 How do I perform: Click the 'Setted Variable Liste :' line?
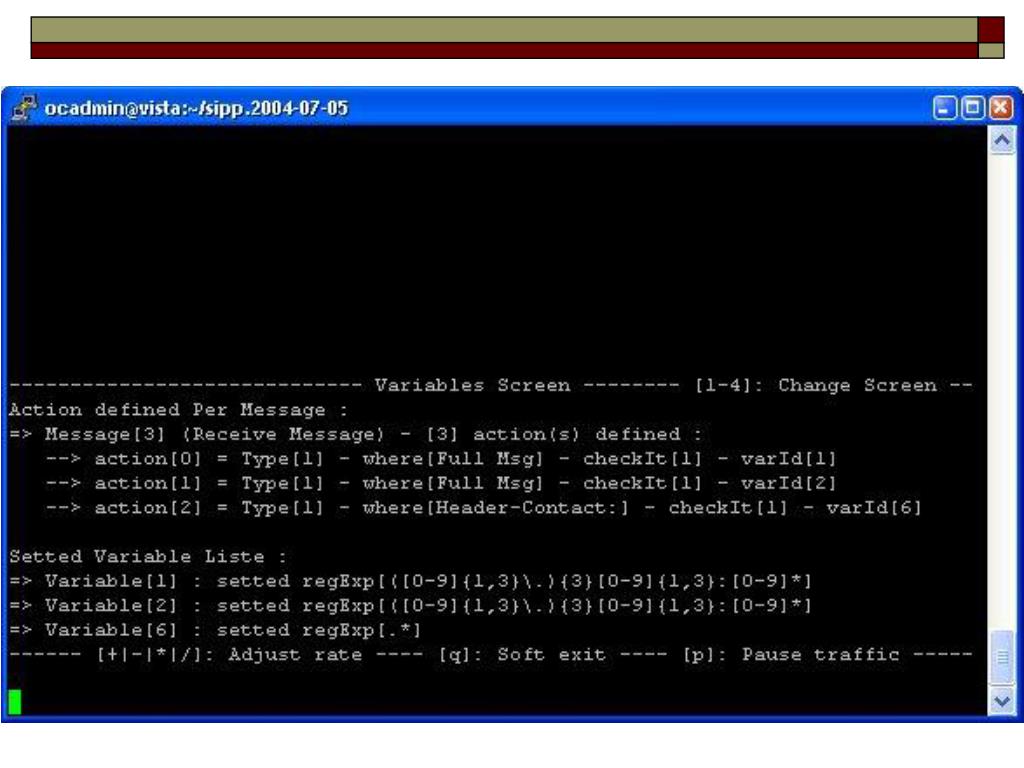(148, 557)
